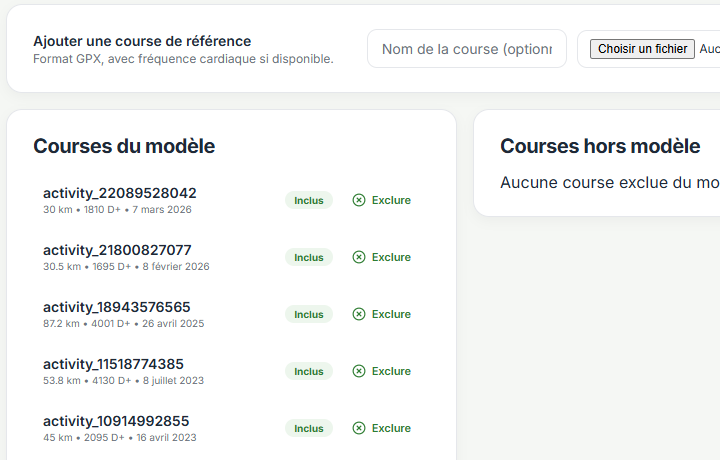The width and height of the screenshot is (720, 460).
Task: Exclude activity_10914992855 via its Exclure label
Action: 391,428
